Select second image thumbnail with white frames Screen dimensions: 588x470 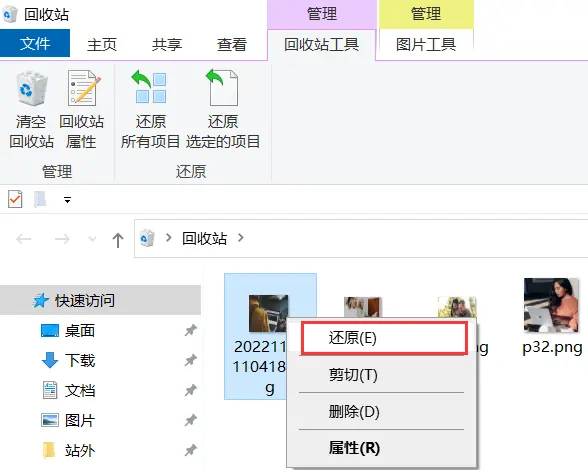(x=363, y=307)
